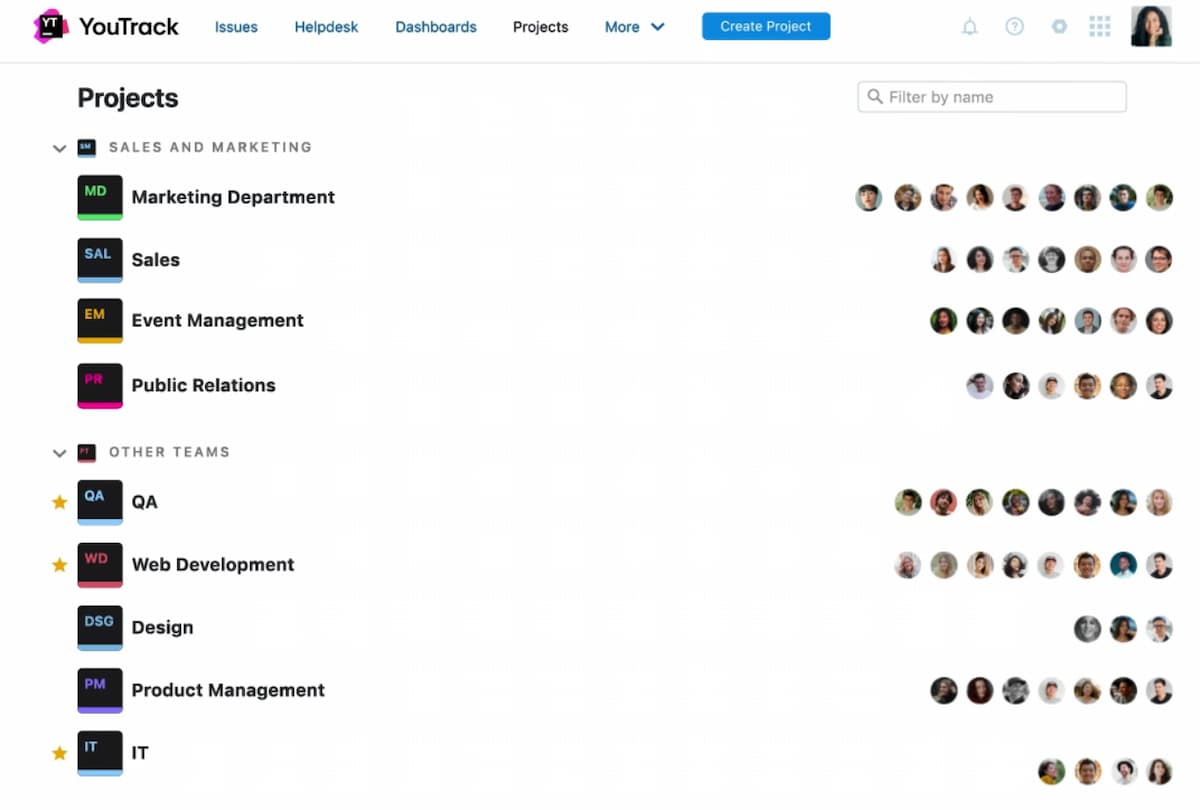Image resolution: width=1200 pixels, height=810 pixels.
Task: Open the notifications bell
Action: pyautogui.click(x=969, y=27)
